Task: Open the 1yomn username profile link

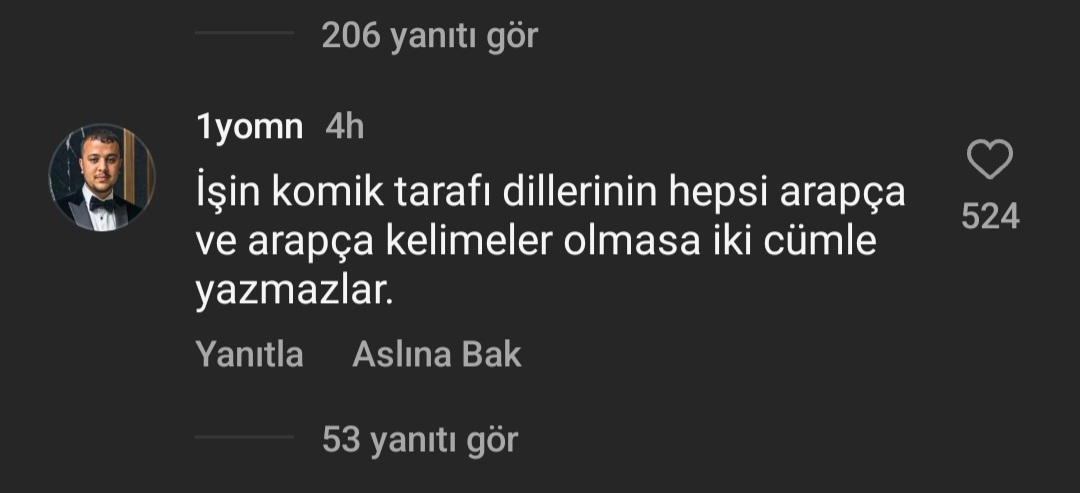Action: coord(249,128)
